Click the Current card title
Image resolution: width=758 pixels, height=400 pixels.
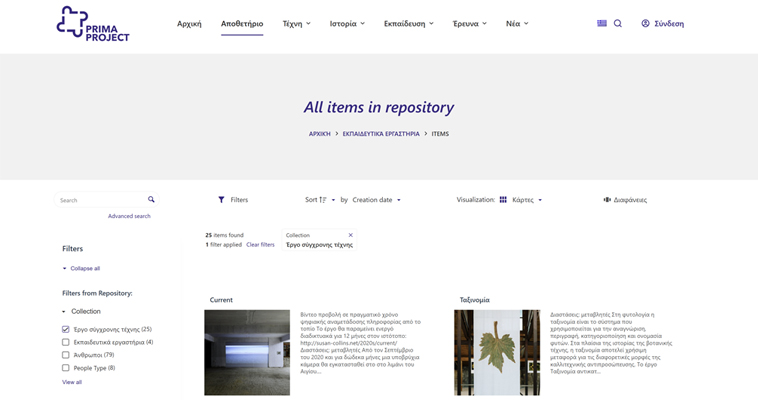(221, 300)
